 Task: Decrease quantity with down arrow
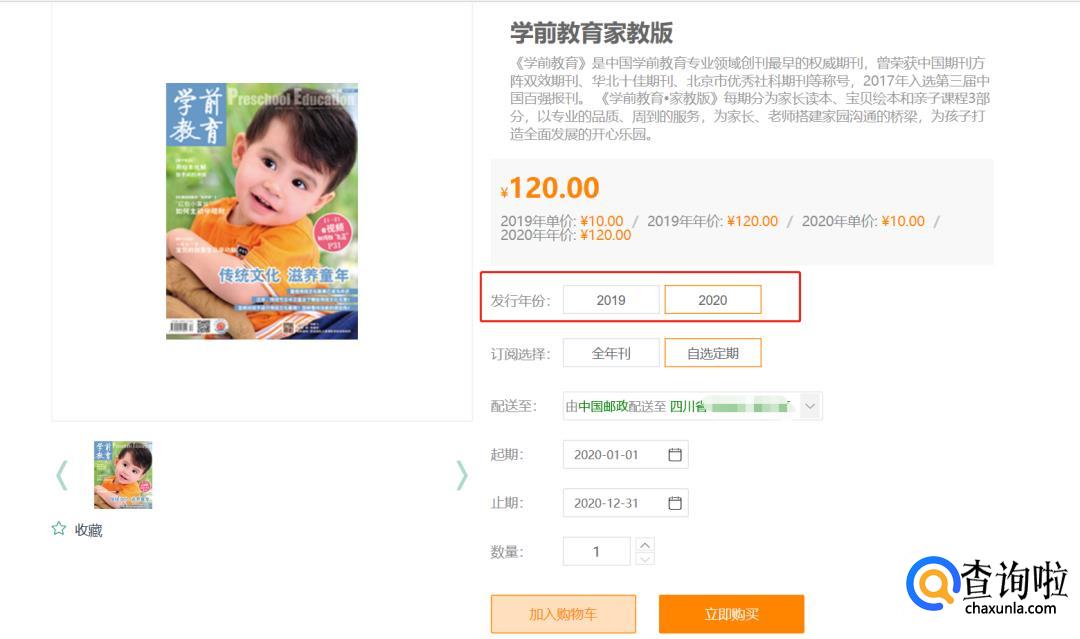coord(645,558)
